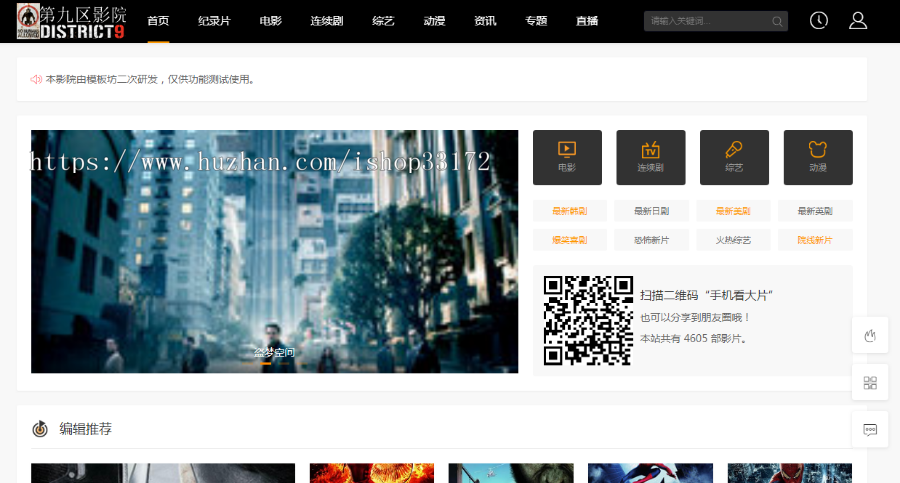Go to the 电影 nav item
The width and height of the screenshot is (900, 483).
pyautogui.click(x=270, y=21)
